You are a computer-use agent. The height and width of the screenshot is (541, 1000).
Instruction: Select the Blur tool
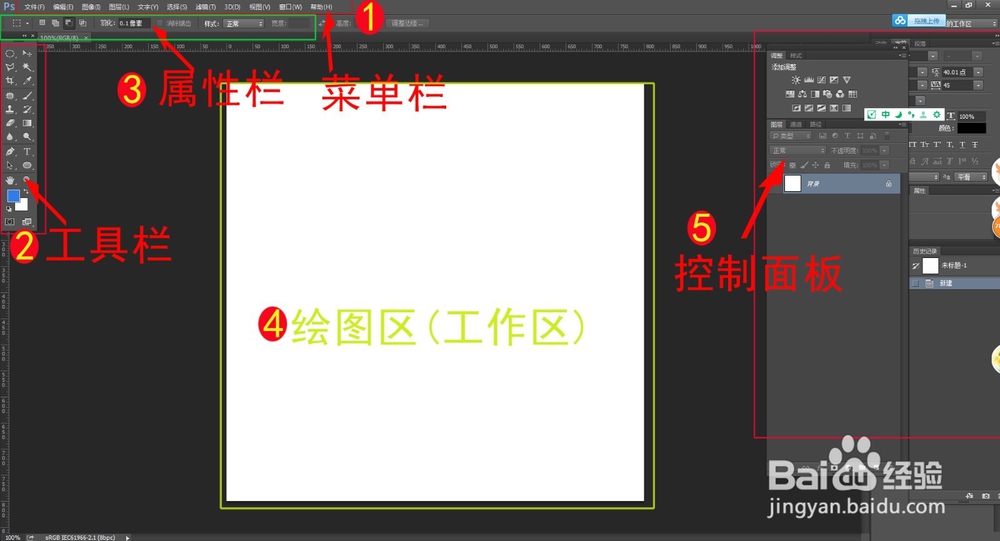pyautogui.click(x=10, y=137)
